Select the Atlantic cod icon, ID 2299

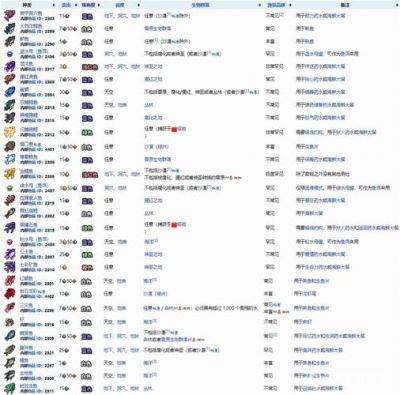click(10, 29)
